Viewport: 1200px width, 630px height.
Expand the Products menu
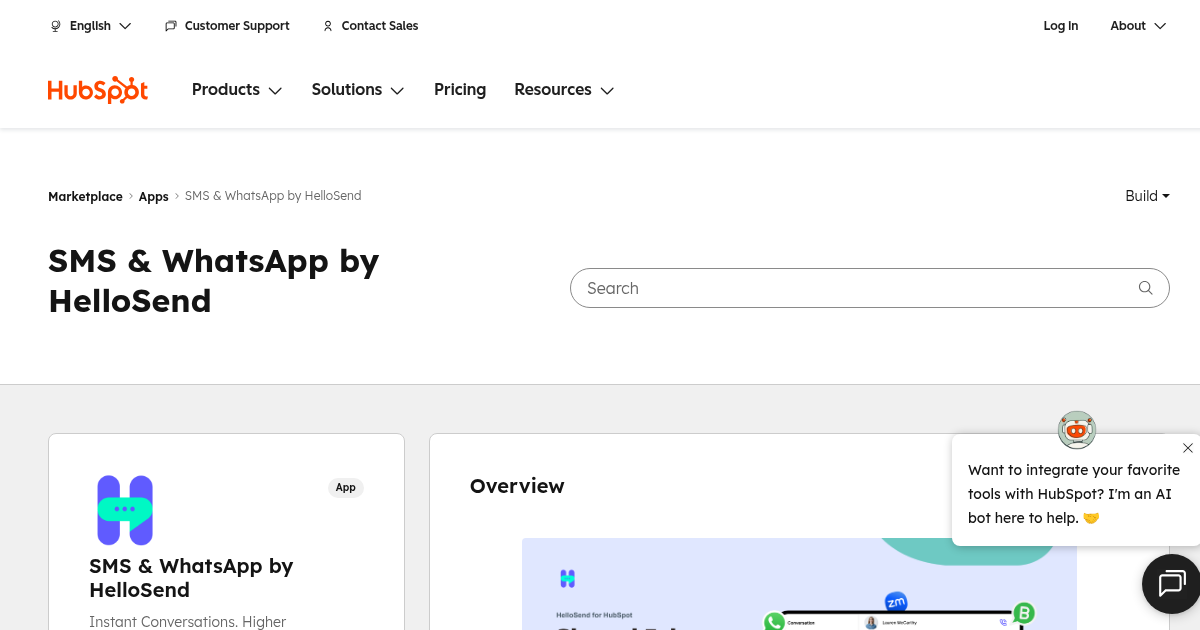point(237,90)
